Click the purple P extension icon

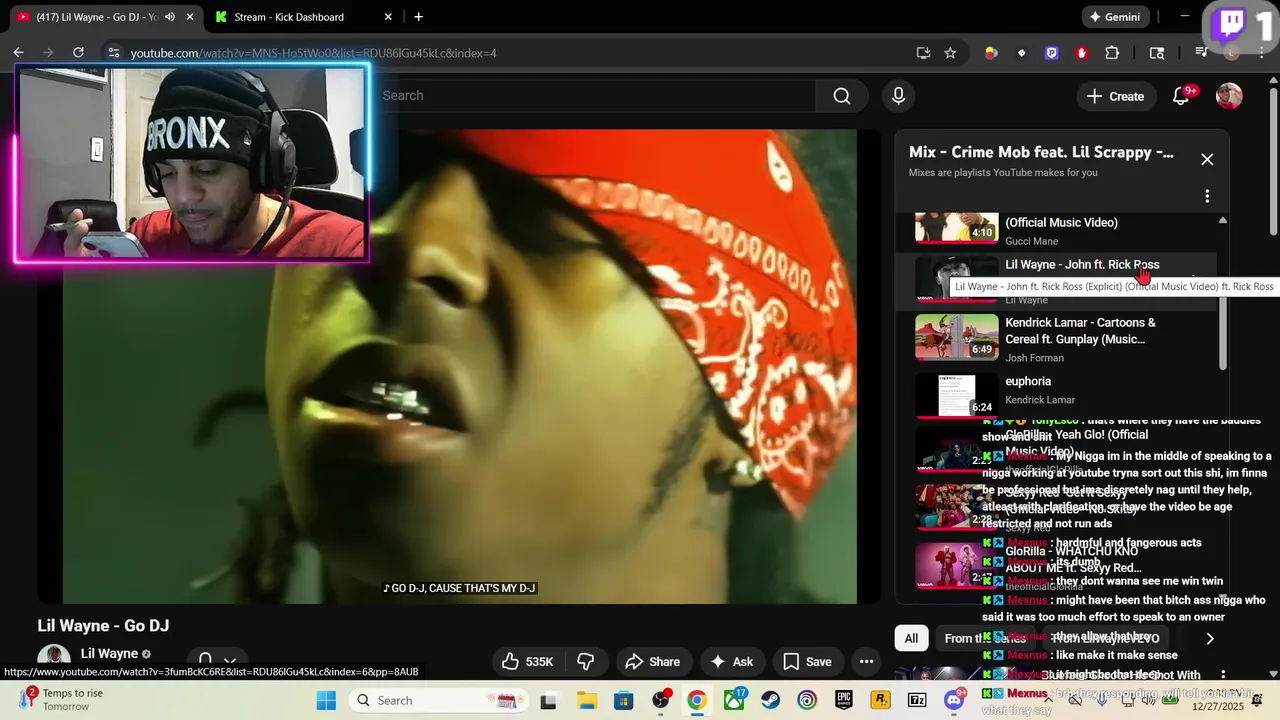1051,53
